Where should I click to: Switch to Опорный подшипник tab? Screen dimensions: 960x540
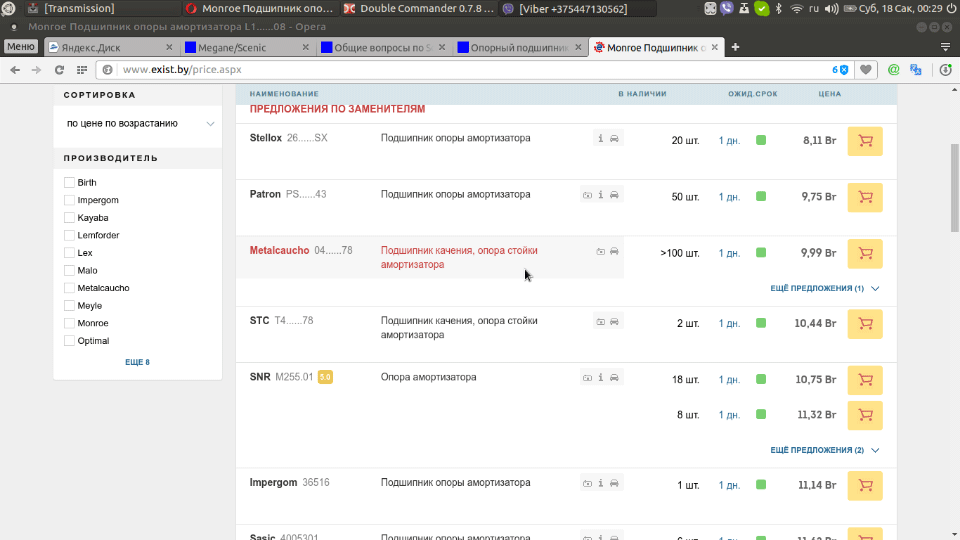519,47
